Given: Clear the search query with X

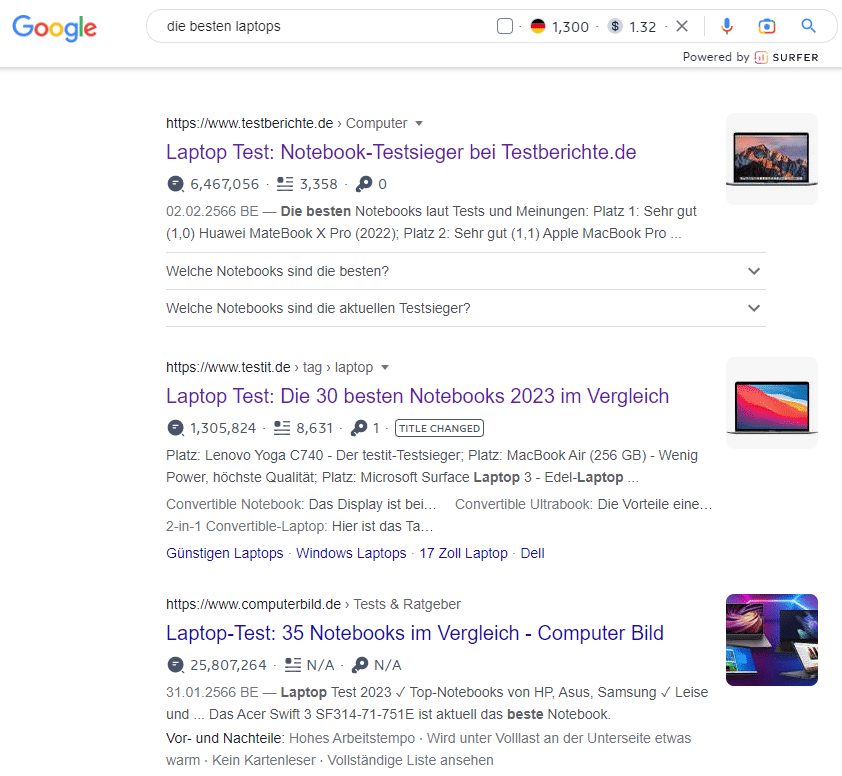Looking at the screenshot, I should (x=682, y=26).
